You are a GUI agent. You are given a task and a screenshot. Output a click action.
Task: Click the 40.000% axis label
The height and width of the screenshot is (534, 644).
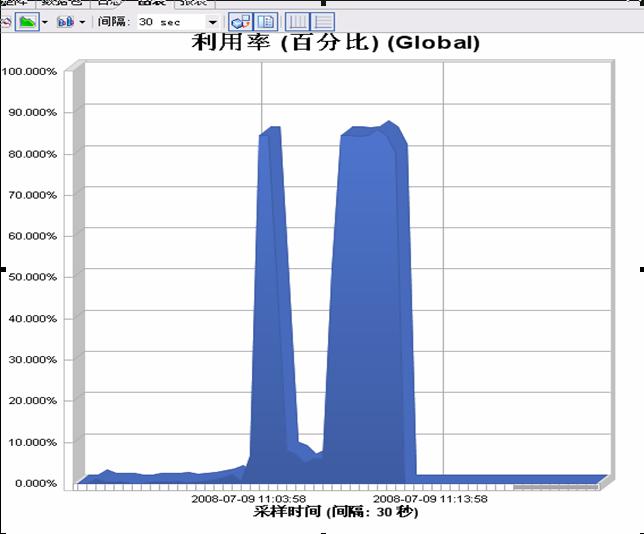click(32, 318)
